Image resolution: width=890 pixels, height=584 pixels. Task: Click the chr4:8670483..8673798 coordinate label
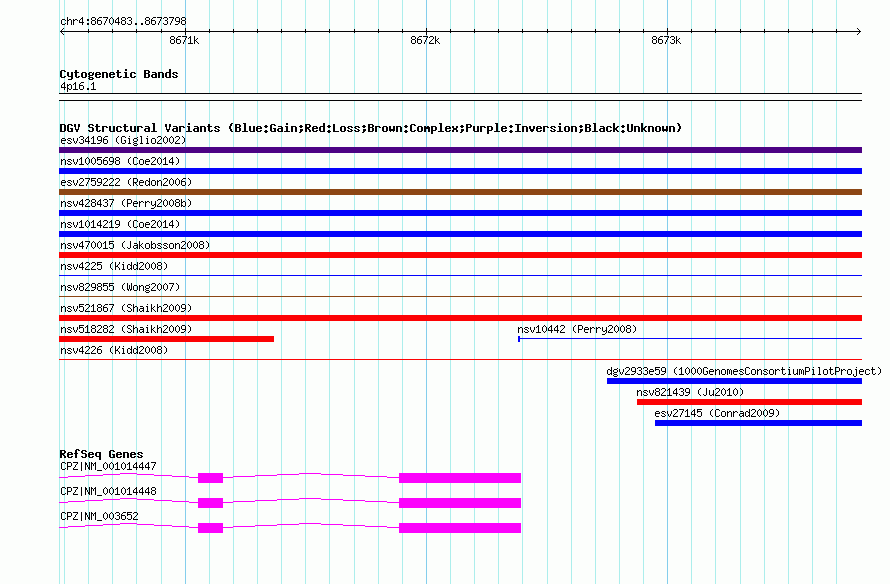[123, 21]
